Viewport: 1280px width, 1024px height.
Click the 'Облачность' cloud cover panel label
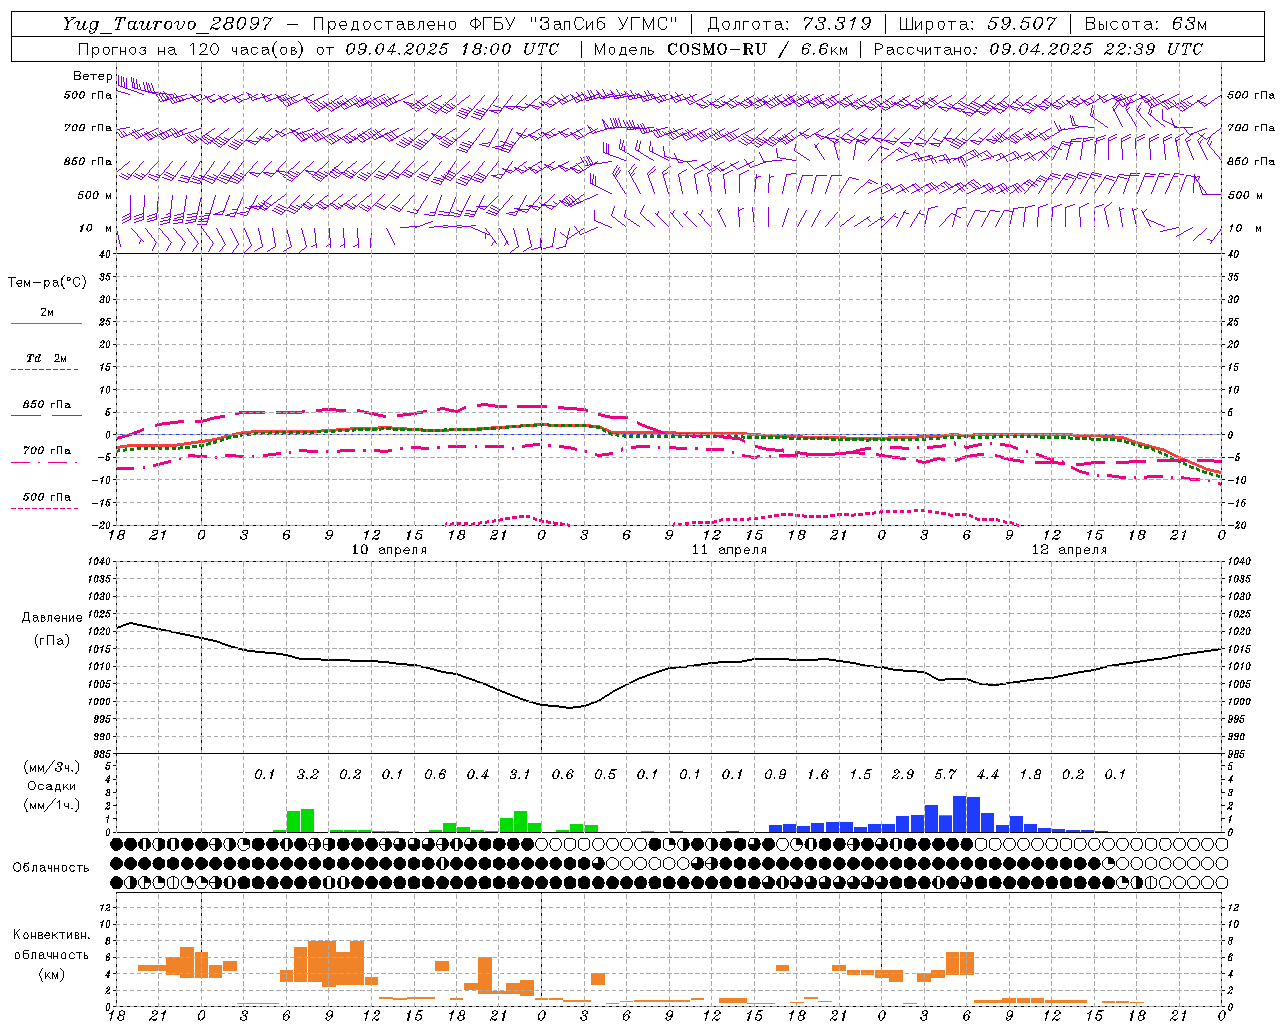(51, 868)
